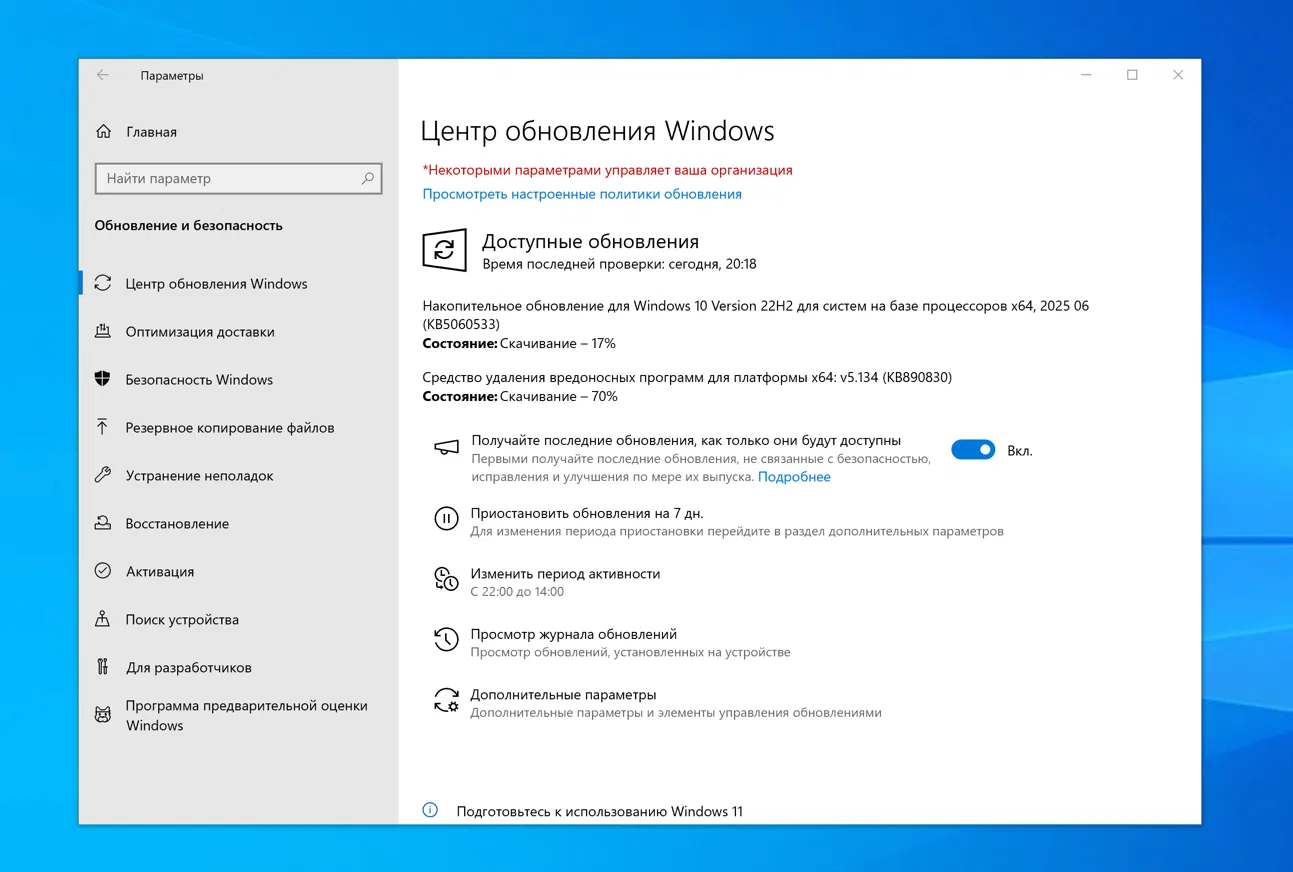This screenshot has height=872, width=1293.
Task: Click the last check time text 20:18
Action: (619, 264)
